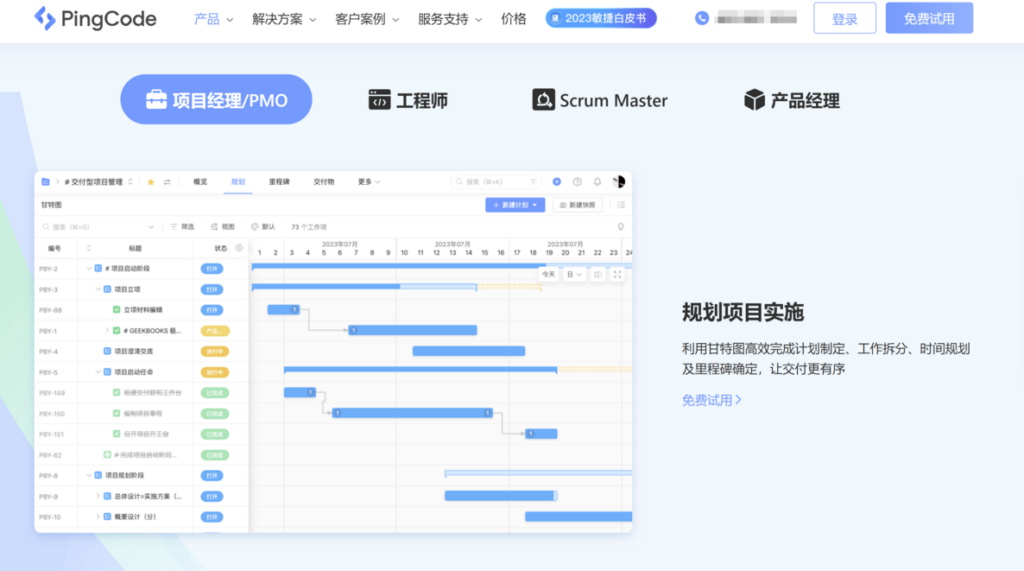Click the blue plus add icon near search
The height and width of the screenshot is (571, 1024).
[557, 182]
